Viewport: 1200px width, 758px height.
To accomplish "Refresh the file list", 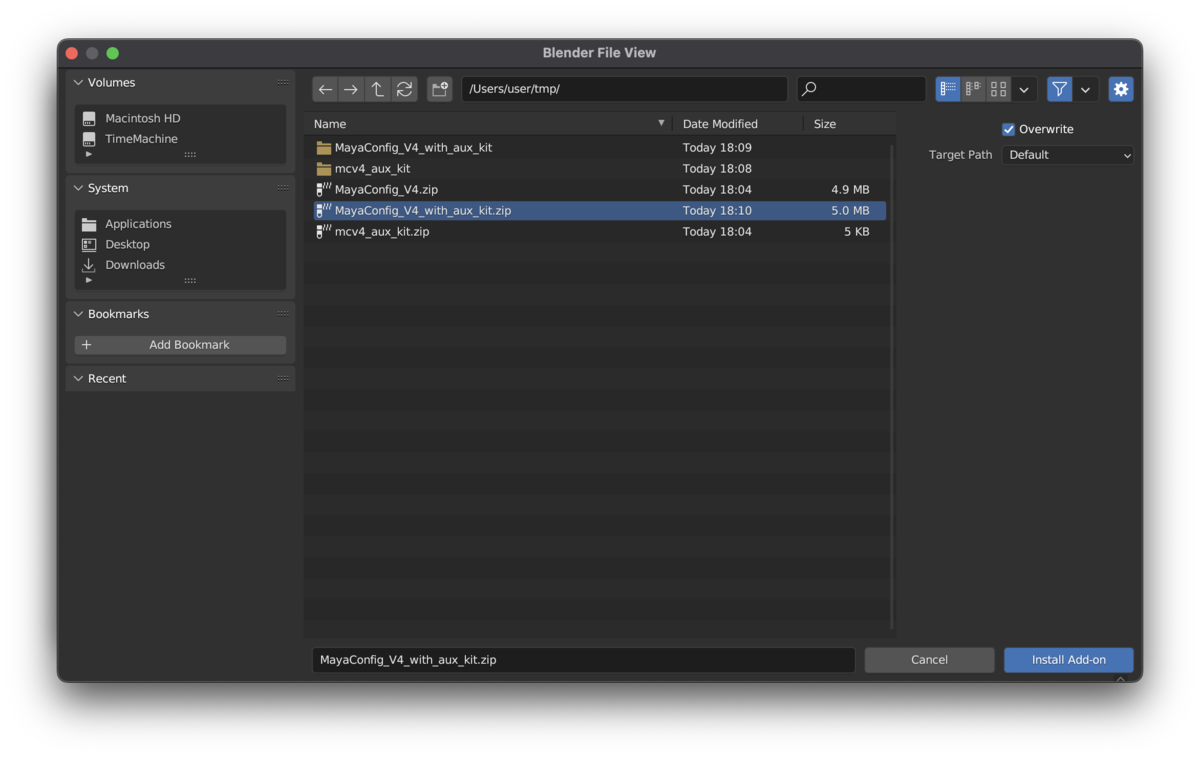I will [x=404, y=89].
